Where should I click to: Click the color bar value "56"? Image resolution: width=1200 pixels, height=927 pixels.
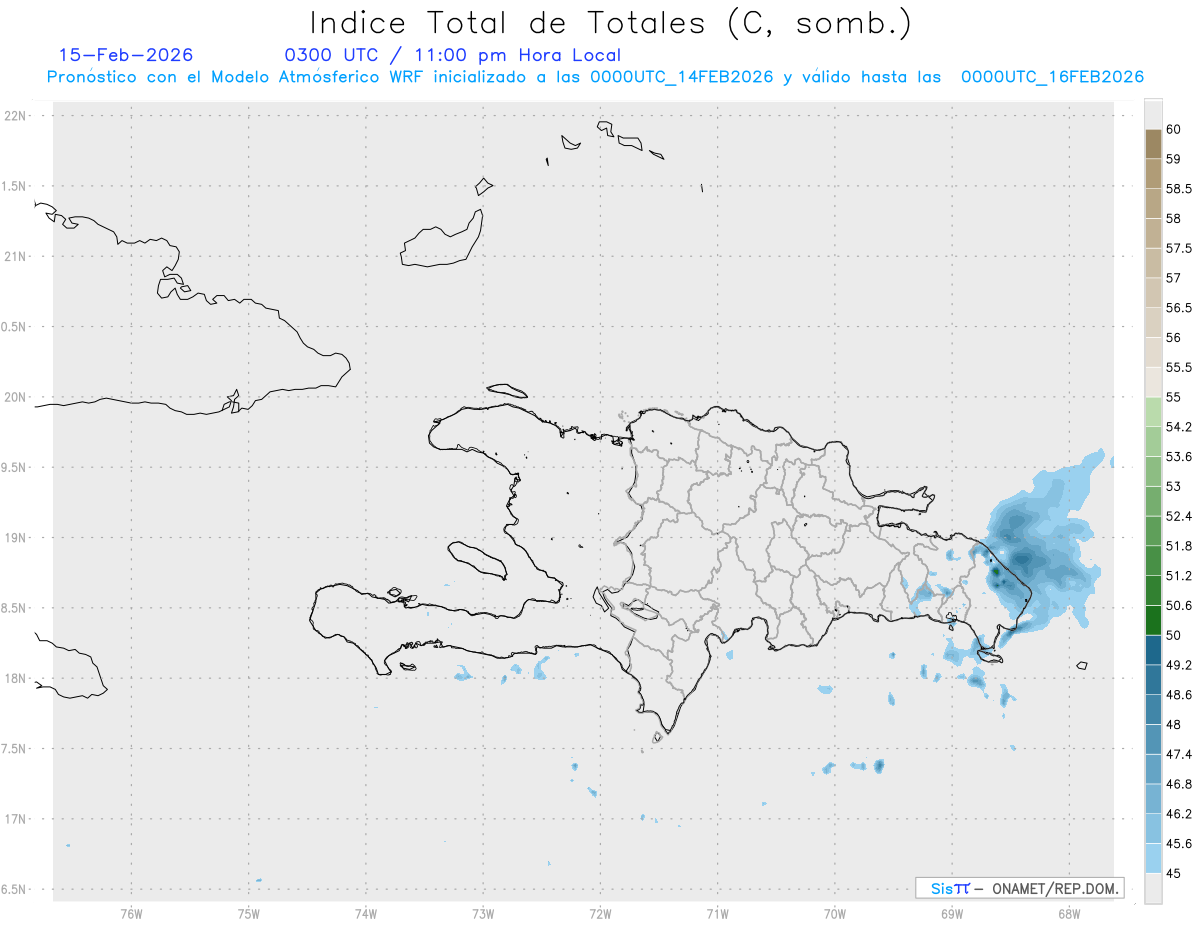(1174, 338)
